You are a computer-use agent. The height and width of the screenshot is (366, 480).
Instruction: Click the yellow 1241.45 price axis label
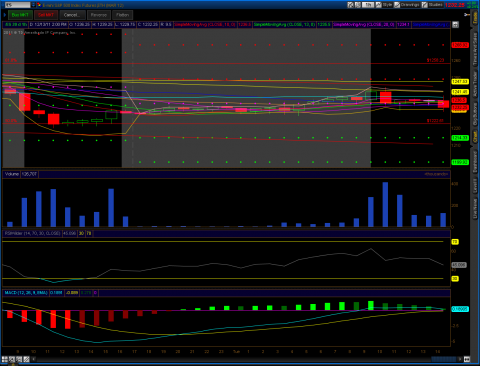(460, 92)
